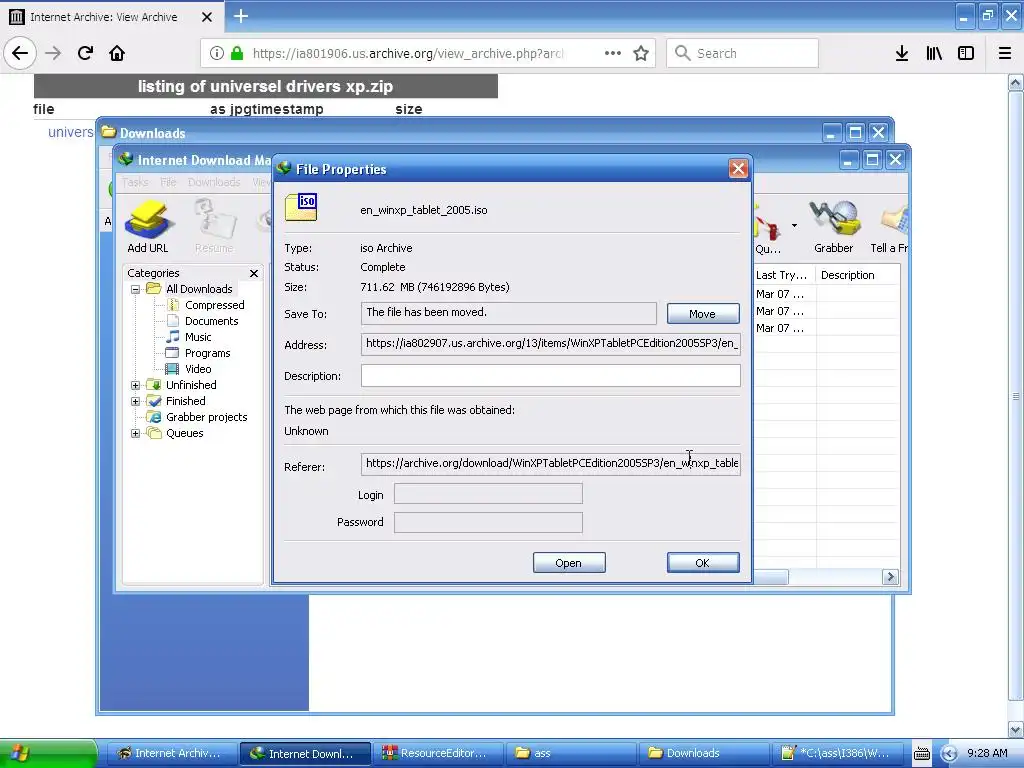Click the Description text field

pos(551,376)
